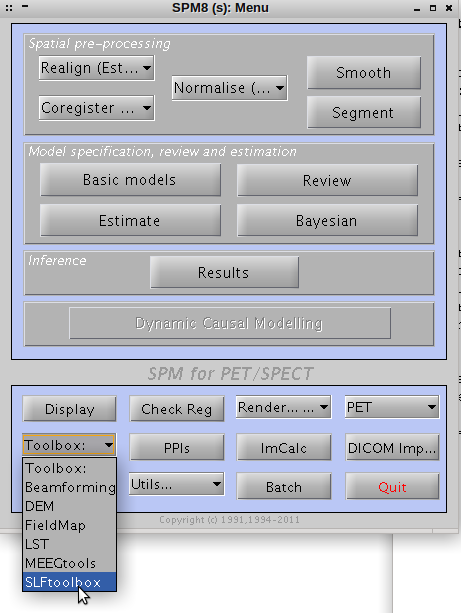Click the Segment button

pyautogui.click(x=364, y=113)
